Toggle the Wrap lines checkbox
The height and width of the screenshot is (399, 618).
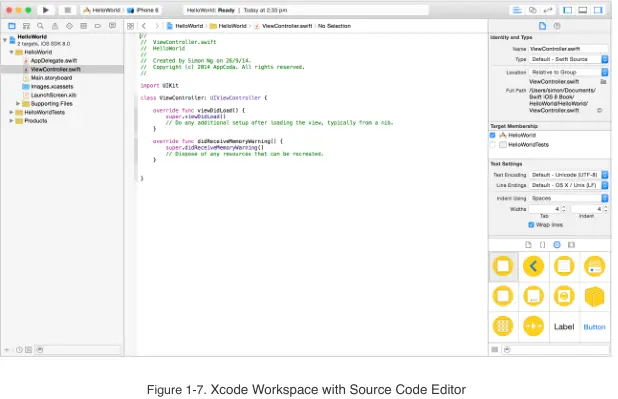coord(531,225)
